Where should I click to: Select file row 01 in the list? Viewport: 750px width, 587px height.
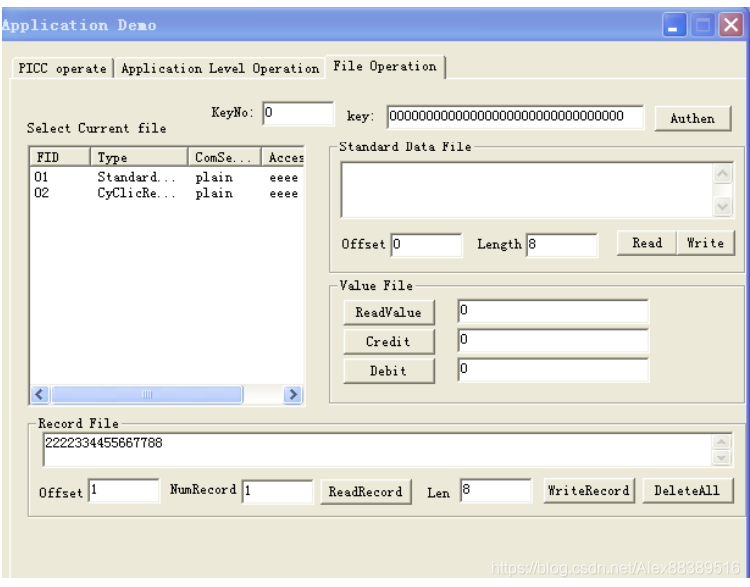[166, 177]
